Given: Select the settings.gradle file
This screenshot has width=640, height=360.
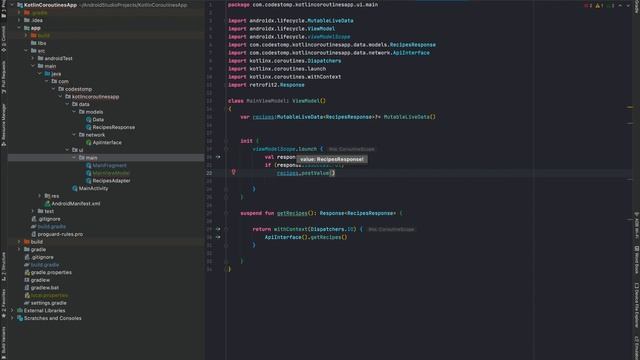Looking at the screenshot, I should click(x=48, y=303).
